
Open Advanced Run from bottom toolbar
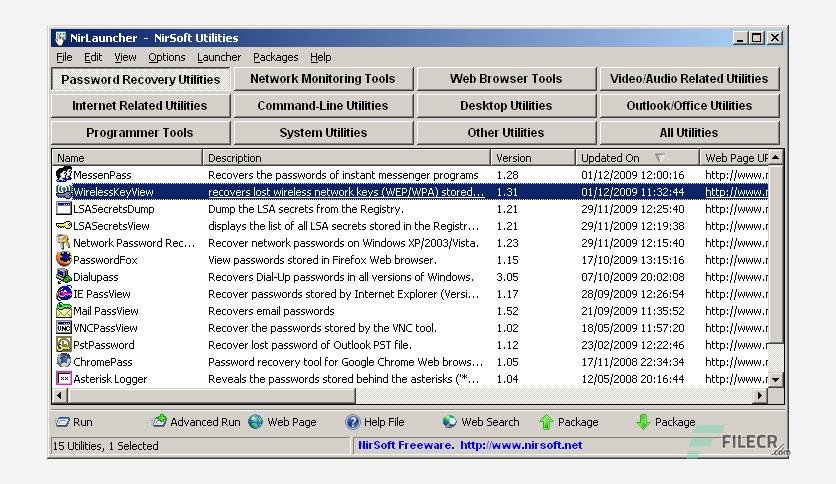click(x=196, y=422)
